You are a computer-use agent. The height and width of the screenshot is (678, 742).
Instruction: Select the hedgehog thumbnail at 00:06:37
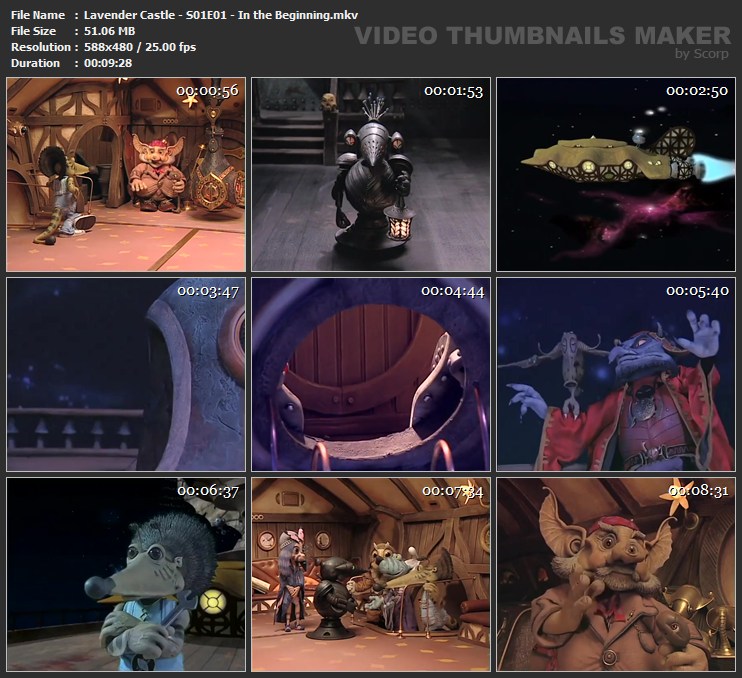(126, 574)
